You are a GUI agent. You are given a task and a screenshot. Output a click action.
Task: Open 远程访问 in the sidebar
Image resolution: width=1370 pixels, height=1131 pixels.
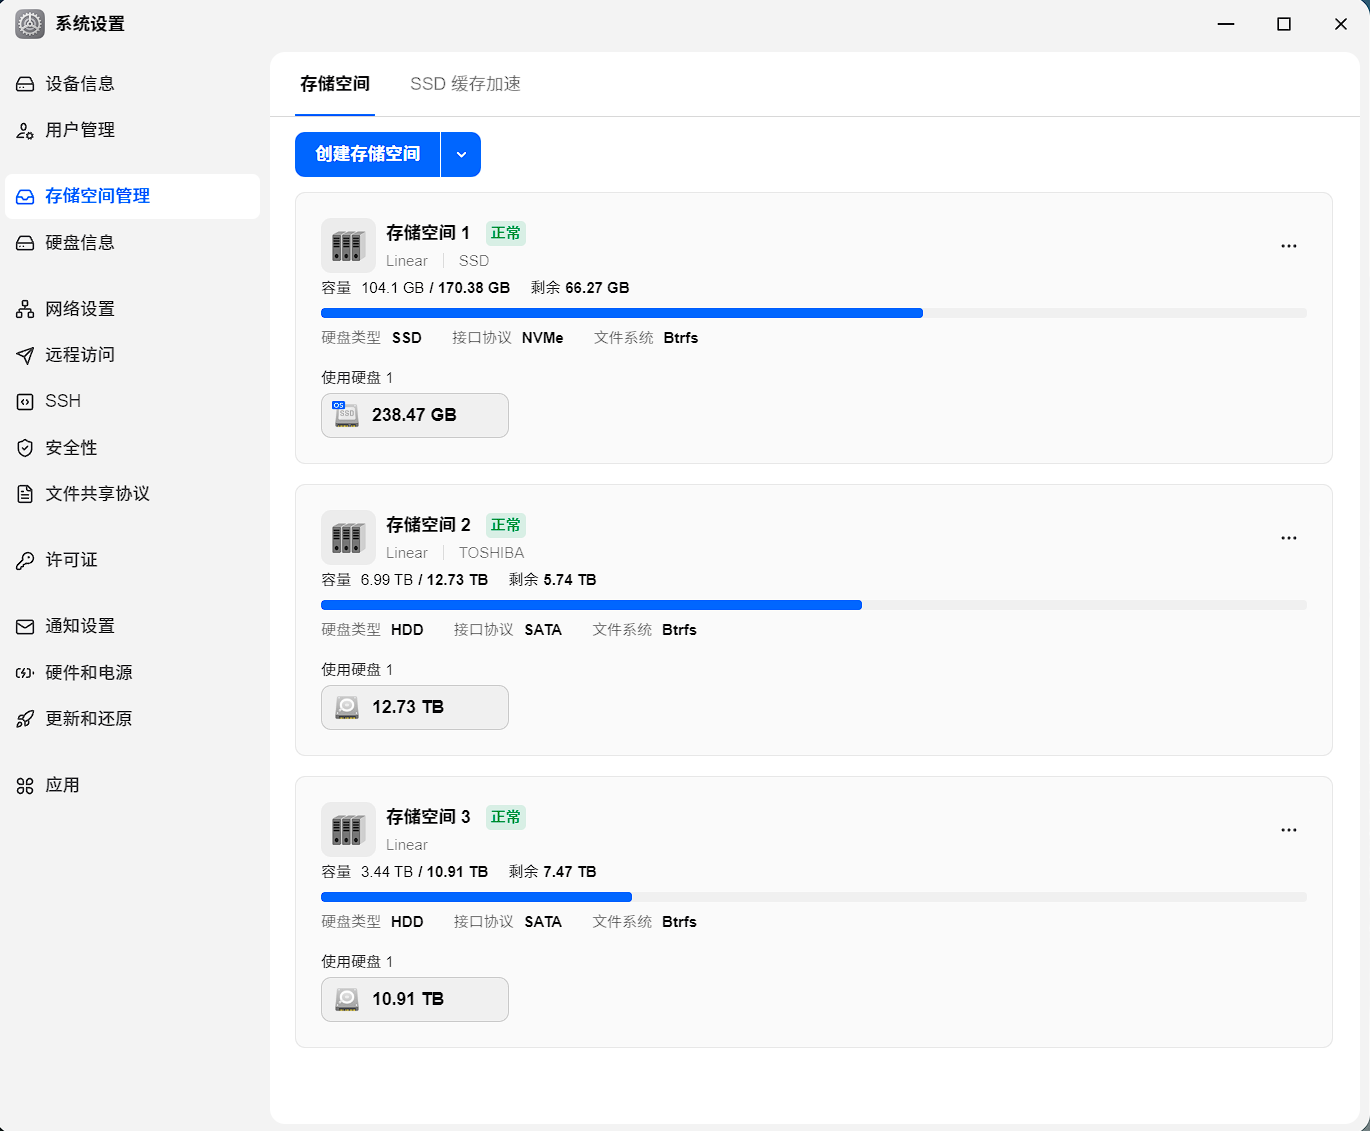[x=132, y=355]
